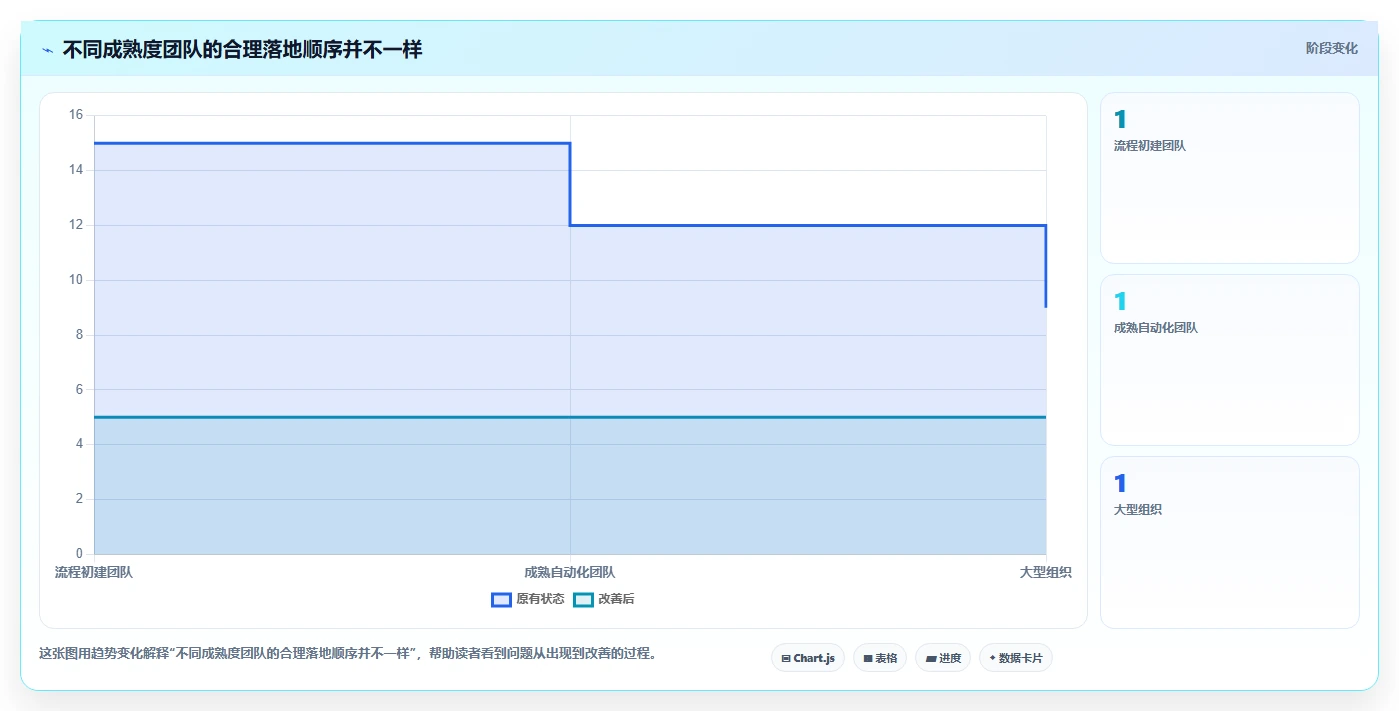
Task: Click the y-axis value 16
Action: point(76,115)
